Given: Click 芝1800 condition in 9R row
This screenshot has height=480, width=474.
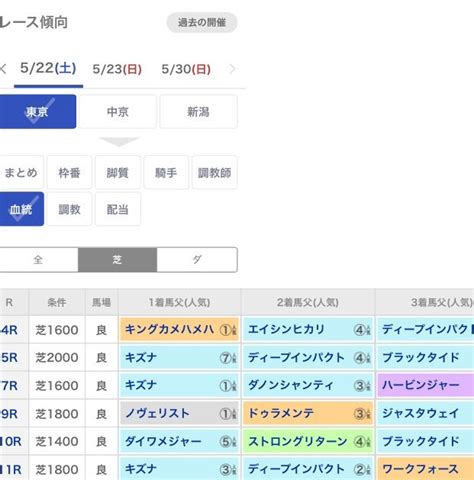Looking at the screenshot, I should tap(57, 414).
